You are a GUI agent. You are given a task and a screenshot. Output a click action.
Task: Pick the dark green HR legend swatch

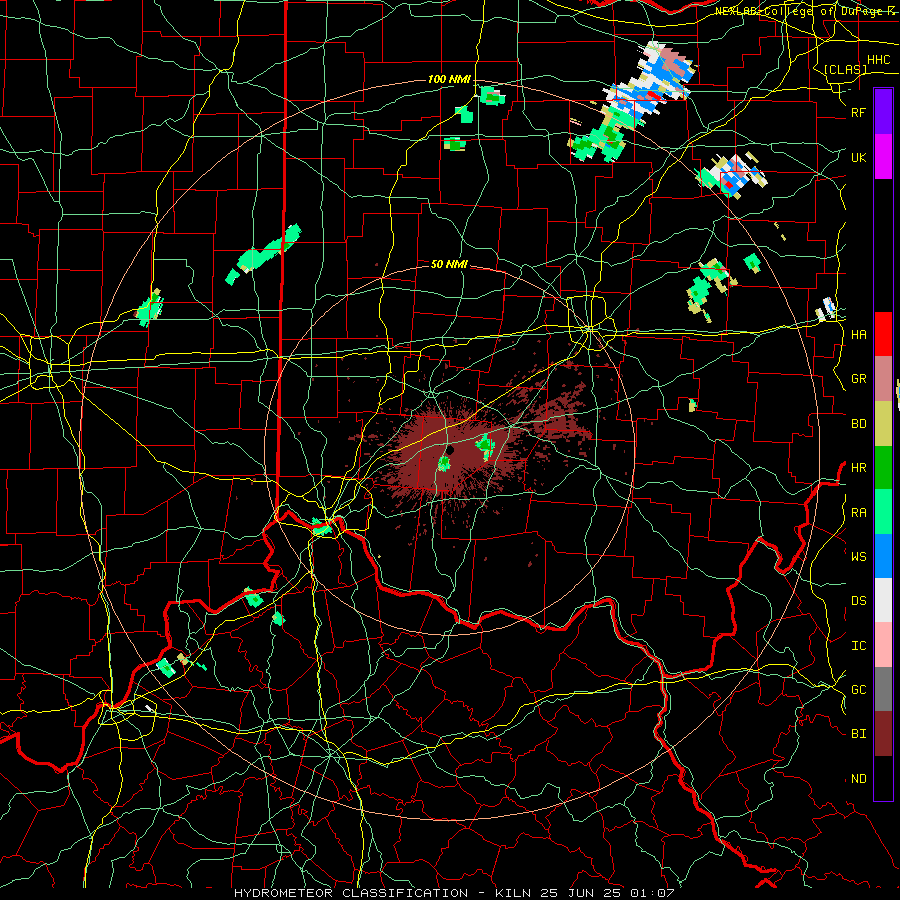click(883, 468)
